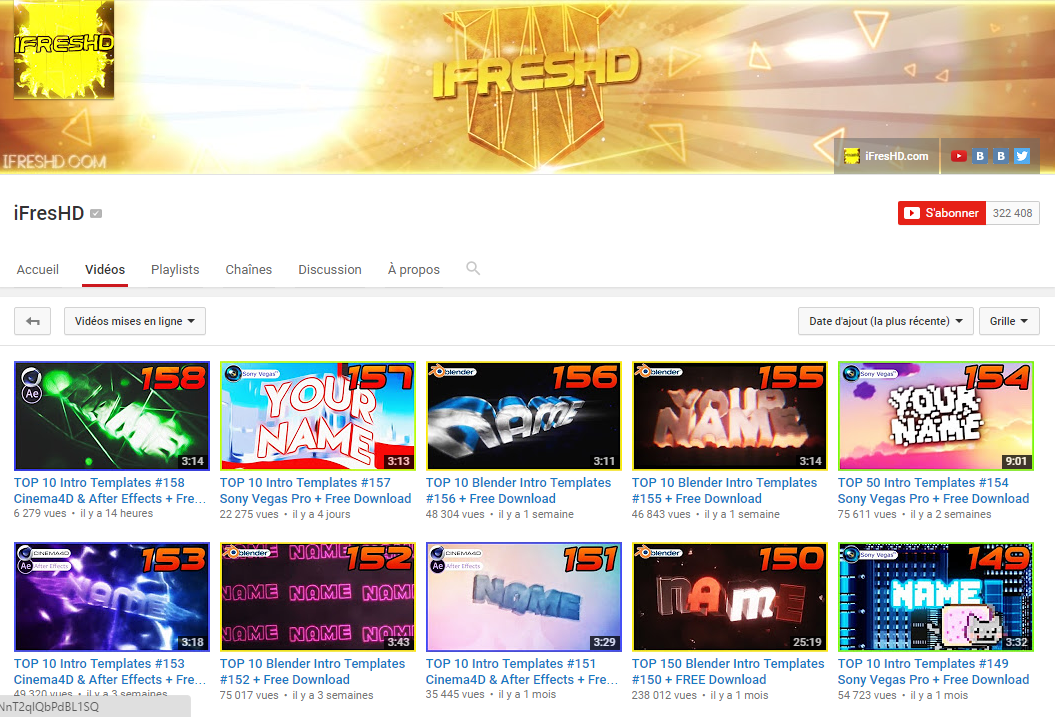This screenshot has height=717, width=1055.
Task: Open the Chaînes tab
Action: point(249,270)
